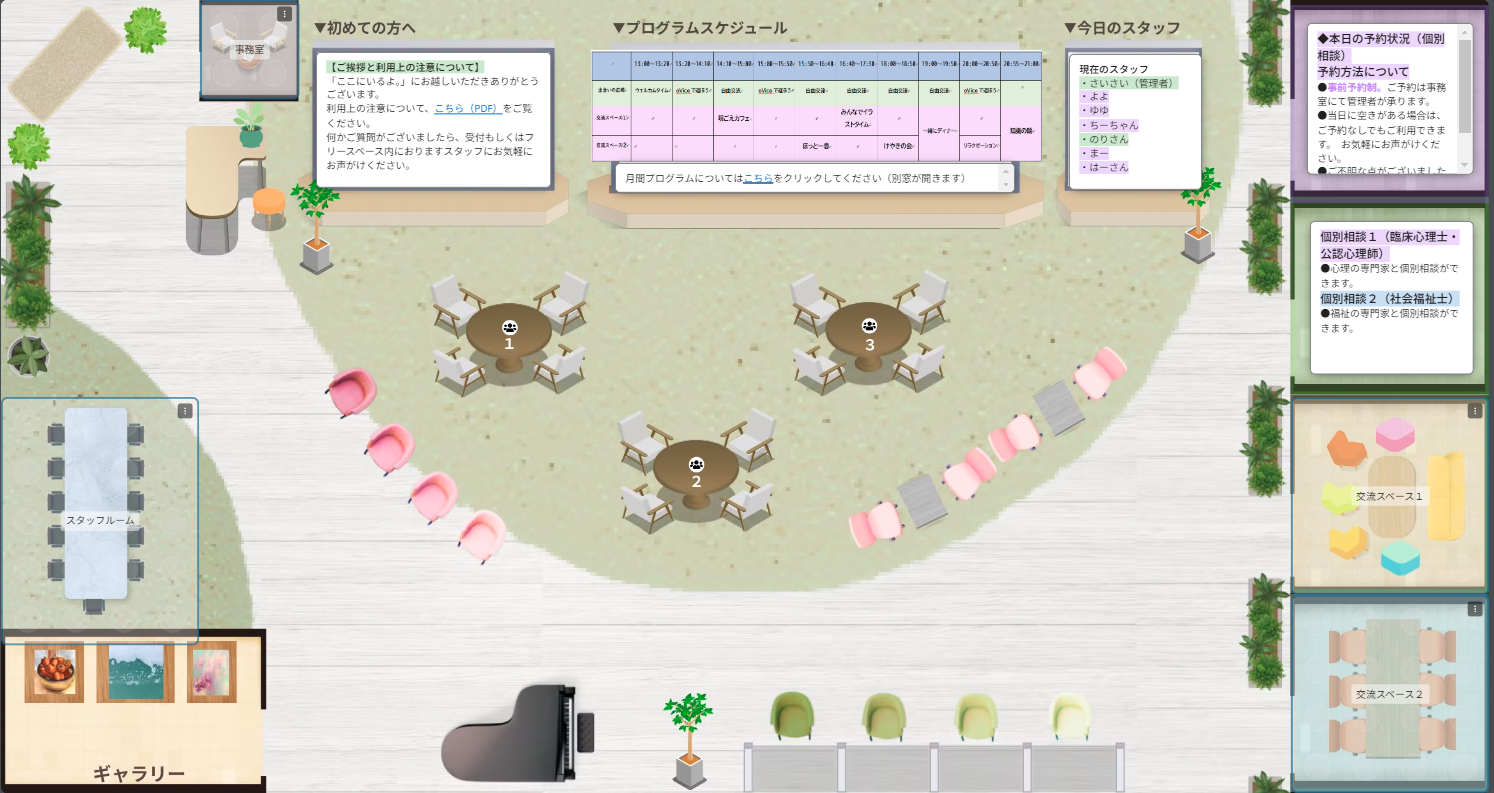Image resolution: width=1494 pixels, height=793 pixels.
Task: Click the pink abstract gallery painting
Action: [211, 671]
